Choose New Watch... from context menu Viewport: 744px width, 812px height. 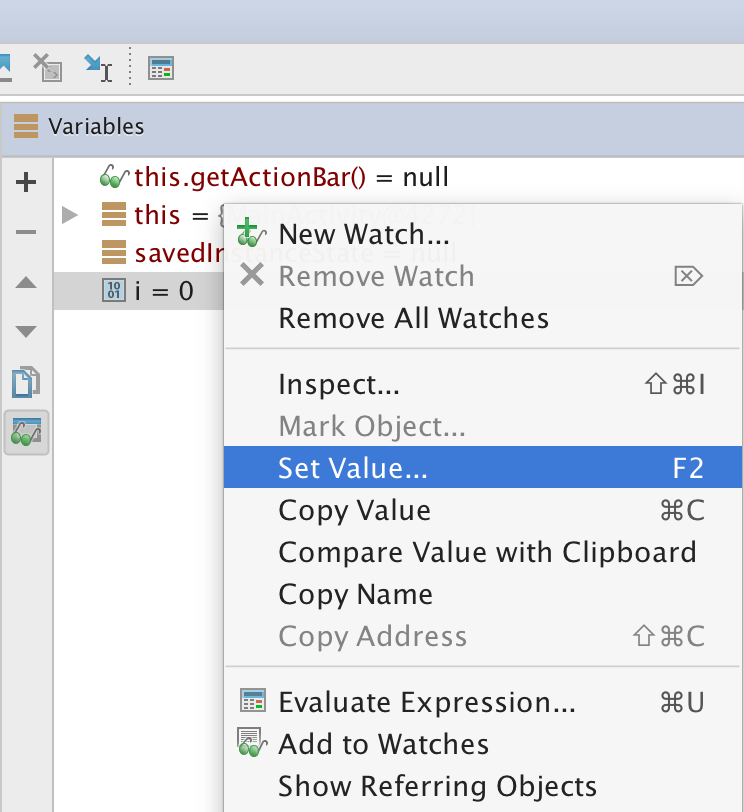tap(364, 234)
